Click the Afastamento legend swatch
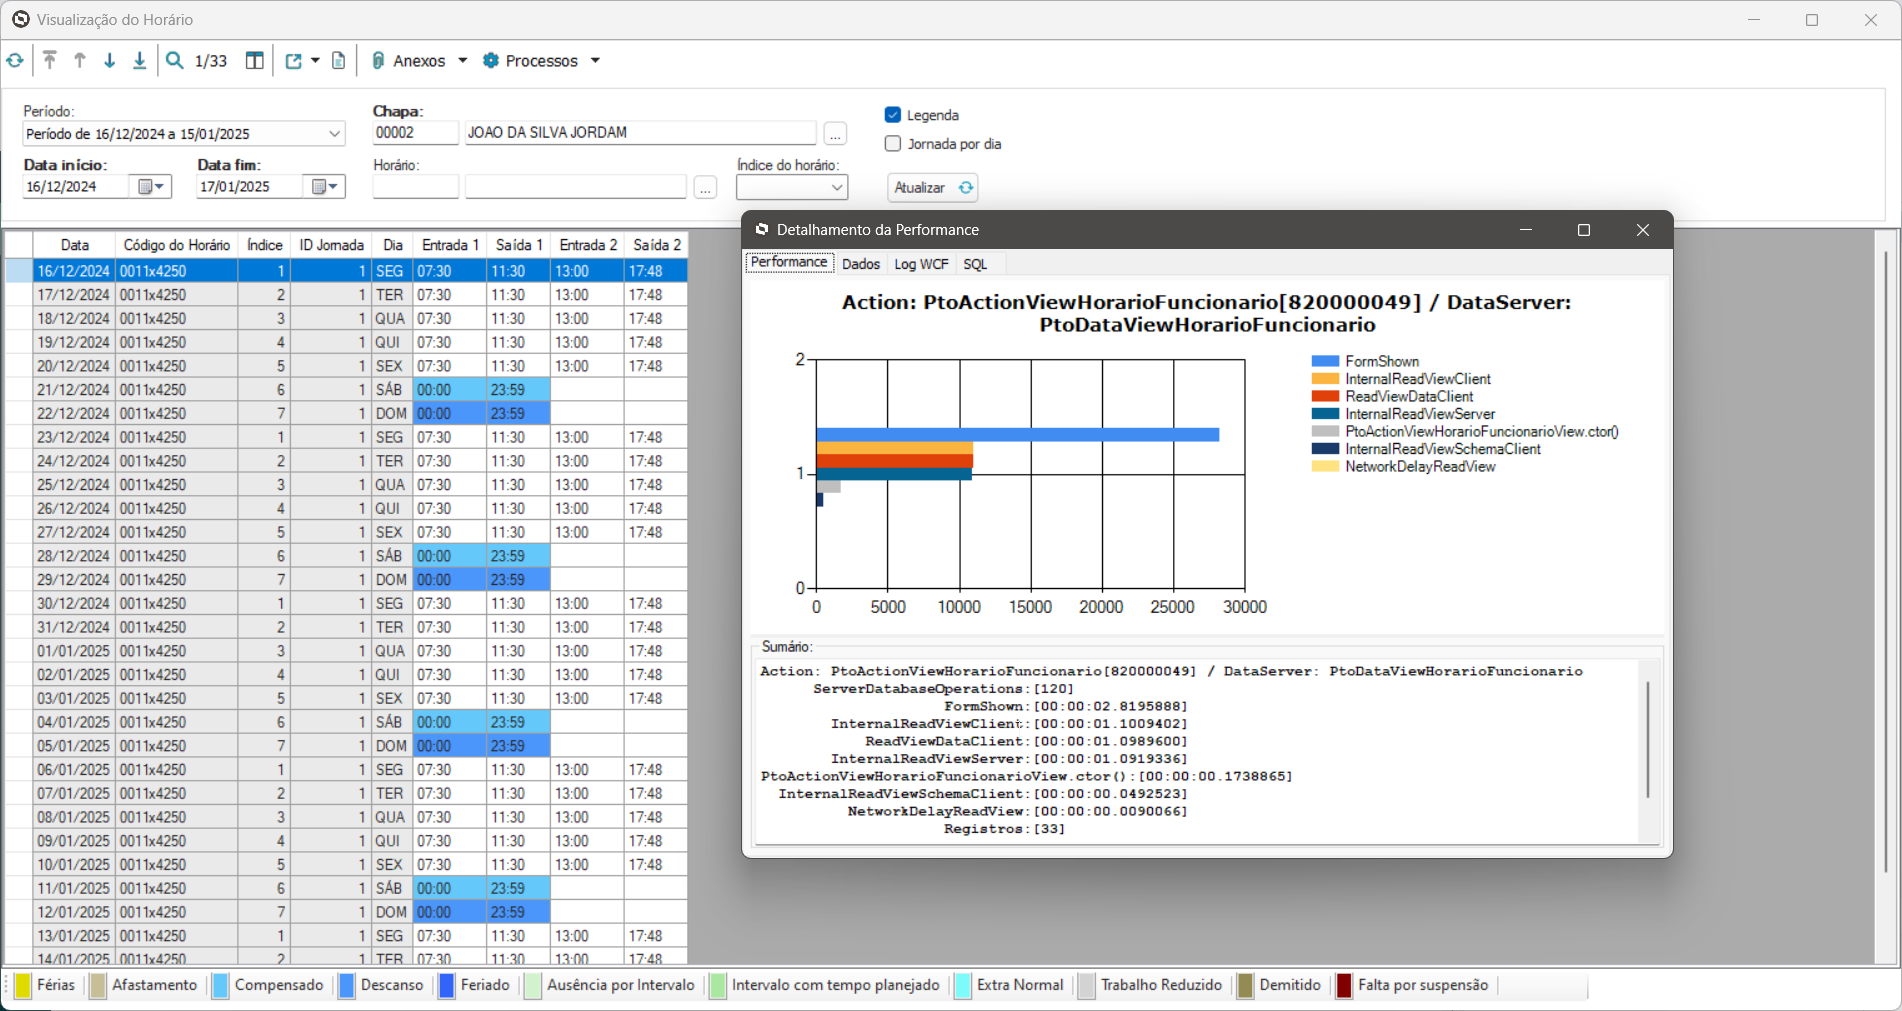Image resolution: width=1902 pixels, height=1011 pixels. [98, 986]
